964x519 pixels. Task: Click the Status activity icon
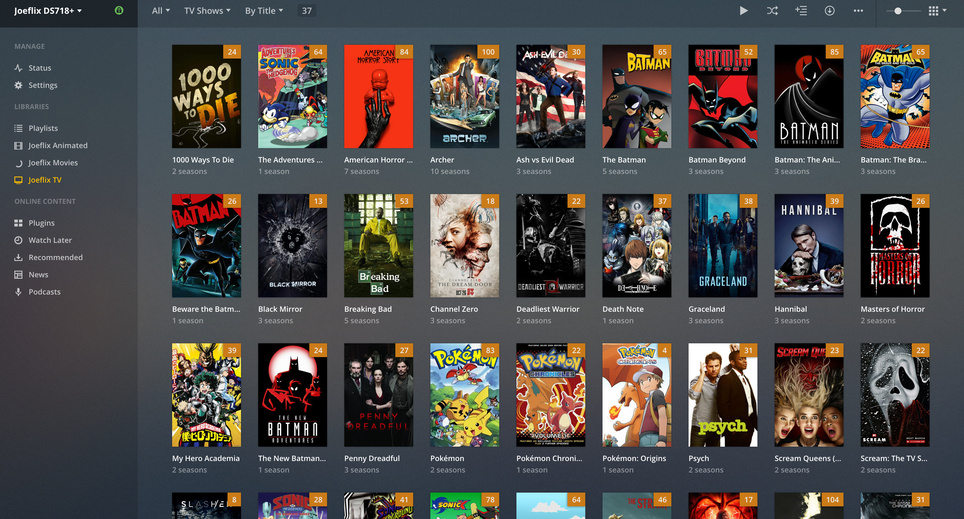point(18,68)
